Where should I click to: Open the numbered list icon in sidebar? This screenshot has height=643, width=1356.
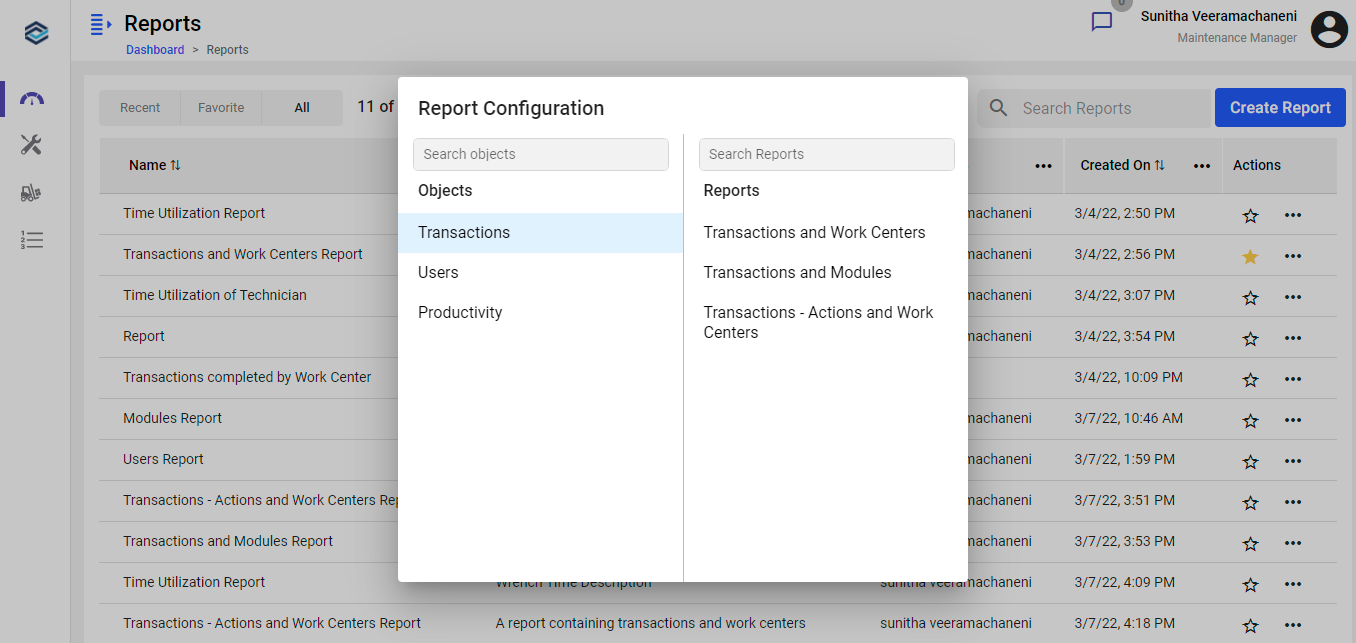32,240
